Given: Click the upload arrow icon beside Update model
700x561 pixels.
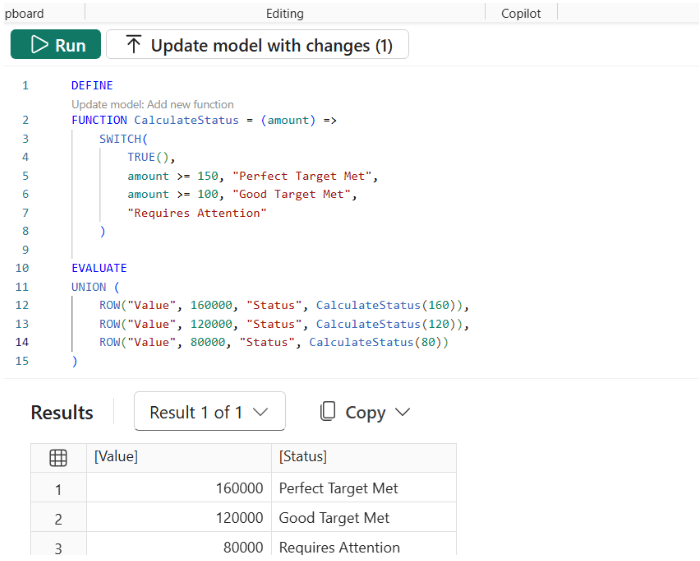Looking at the screenshot, I should coord(133,44).
